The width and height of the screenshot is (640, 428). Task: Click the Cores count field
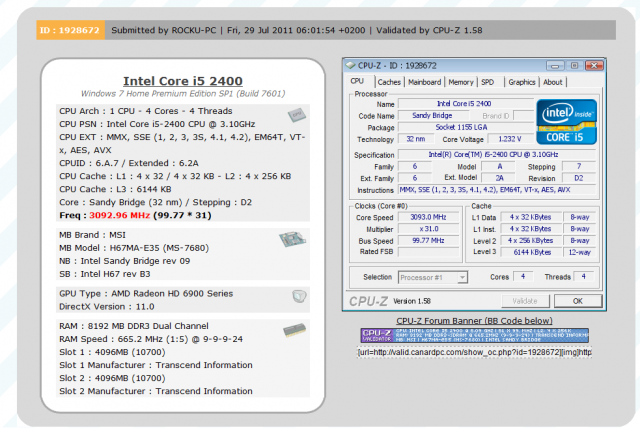[x=523, y=277]
